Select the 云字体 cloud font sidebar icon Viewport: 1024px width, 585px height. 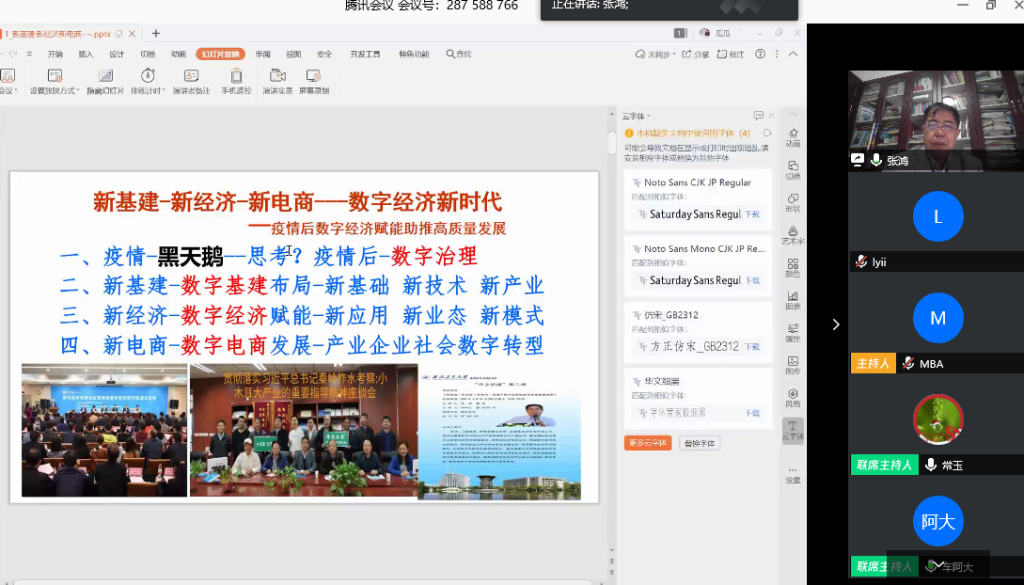(793, 429)
